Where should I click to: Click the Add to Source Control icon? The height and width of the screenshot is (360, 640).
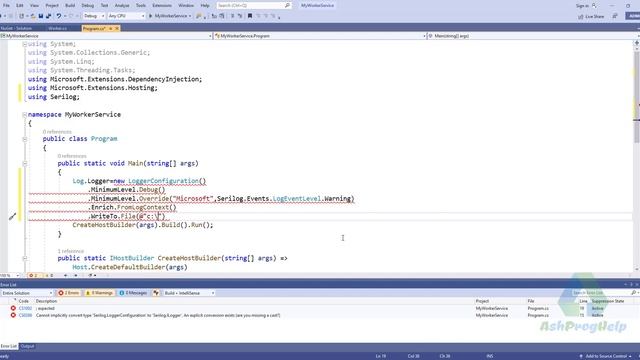click(x=581, y=356)
